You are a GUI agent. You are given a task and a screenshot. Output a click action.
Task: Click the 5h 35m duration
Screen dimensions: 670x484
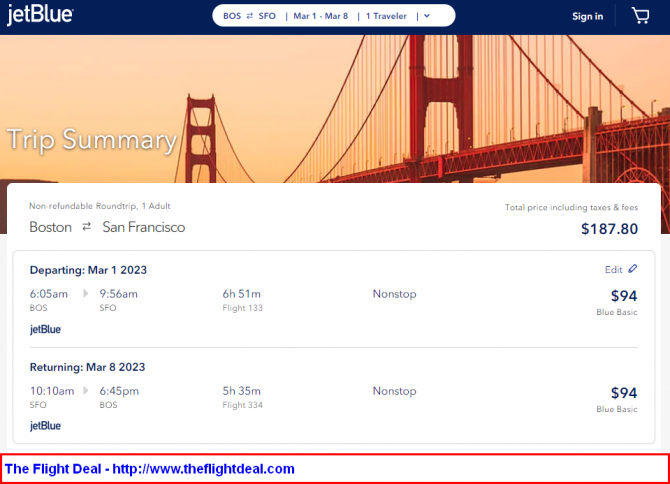click(241, 390)
